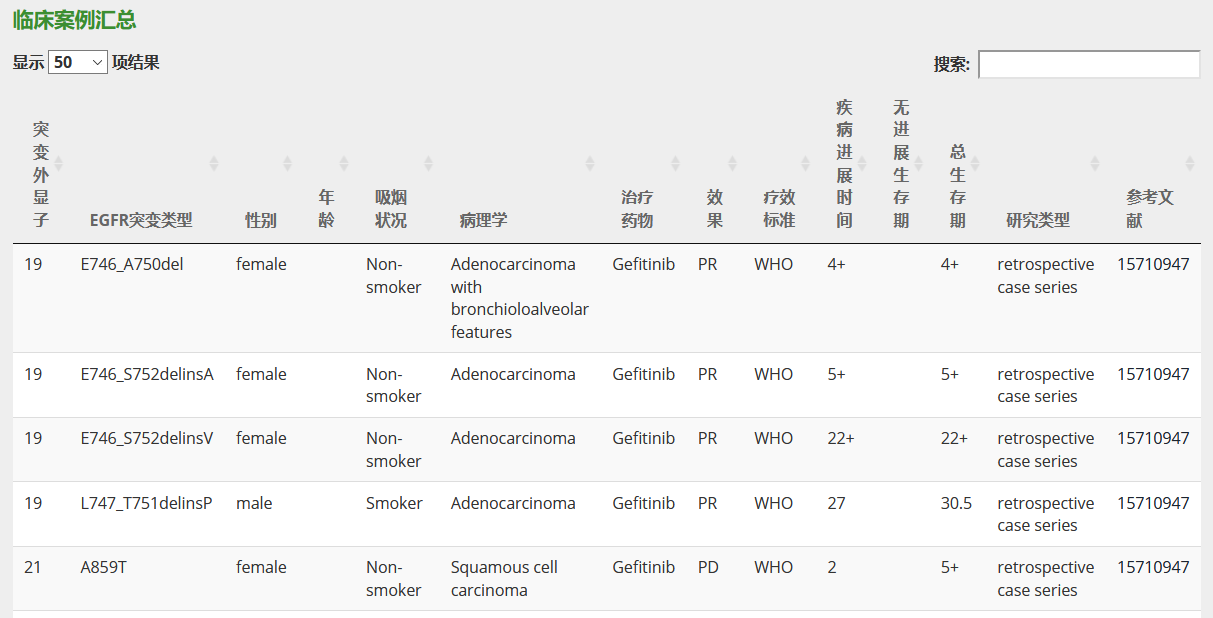The image size is (1213, 618).
Task: Sort by 参考文献 column arrows
Action: pyautogui.click(x=1189, y=163)
